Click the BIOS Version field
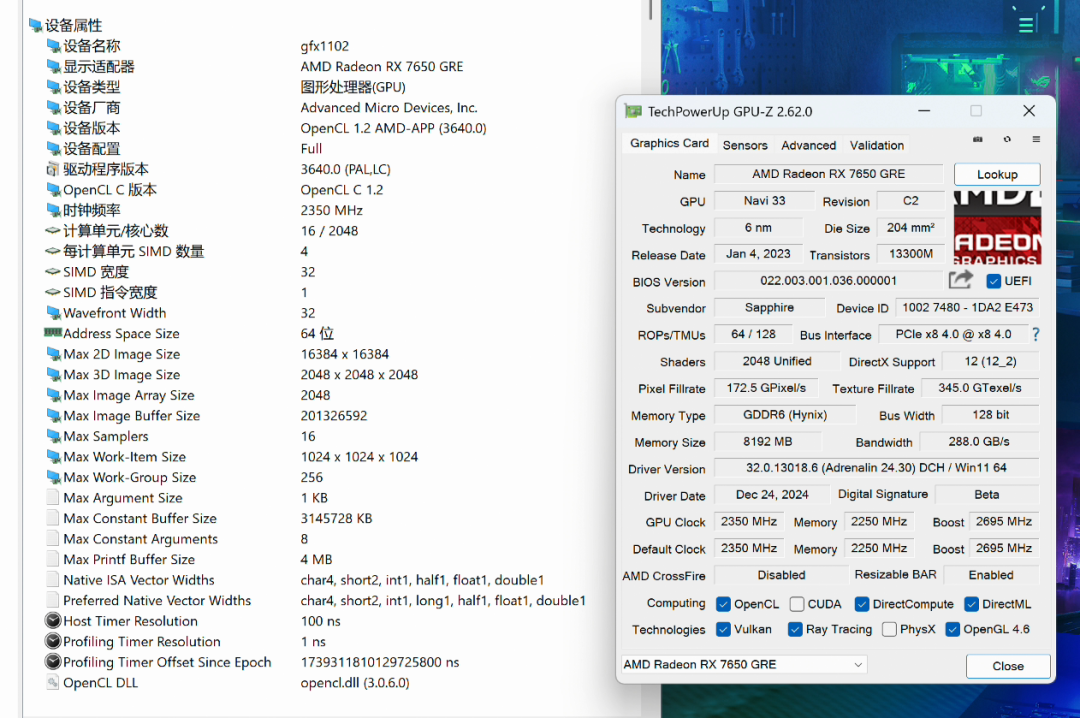This screenshot has width=1080, height=718. tap(829, 280)
